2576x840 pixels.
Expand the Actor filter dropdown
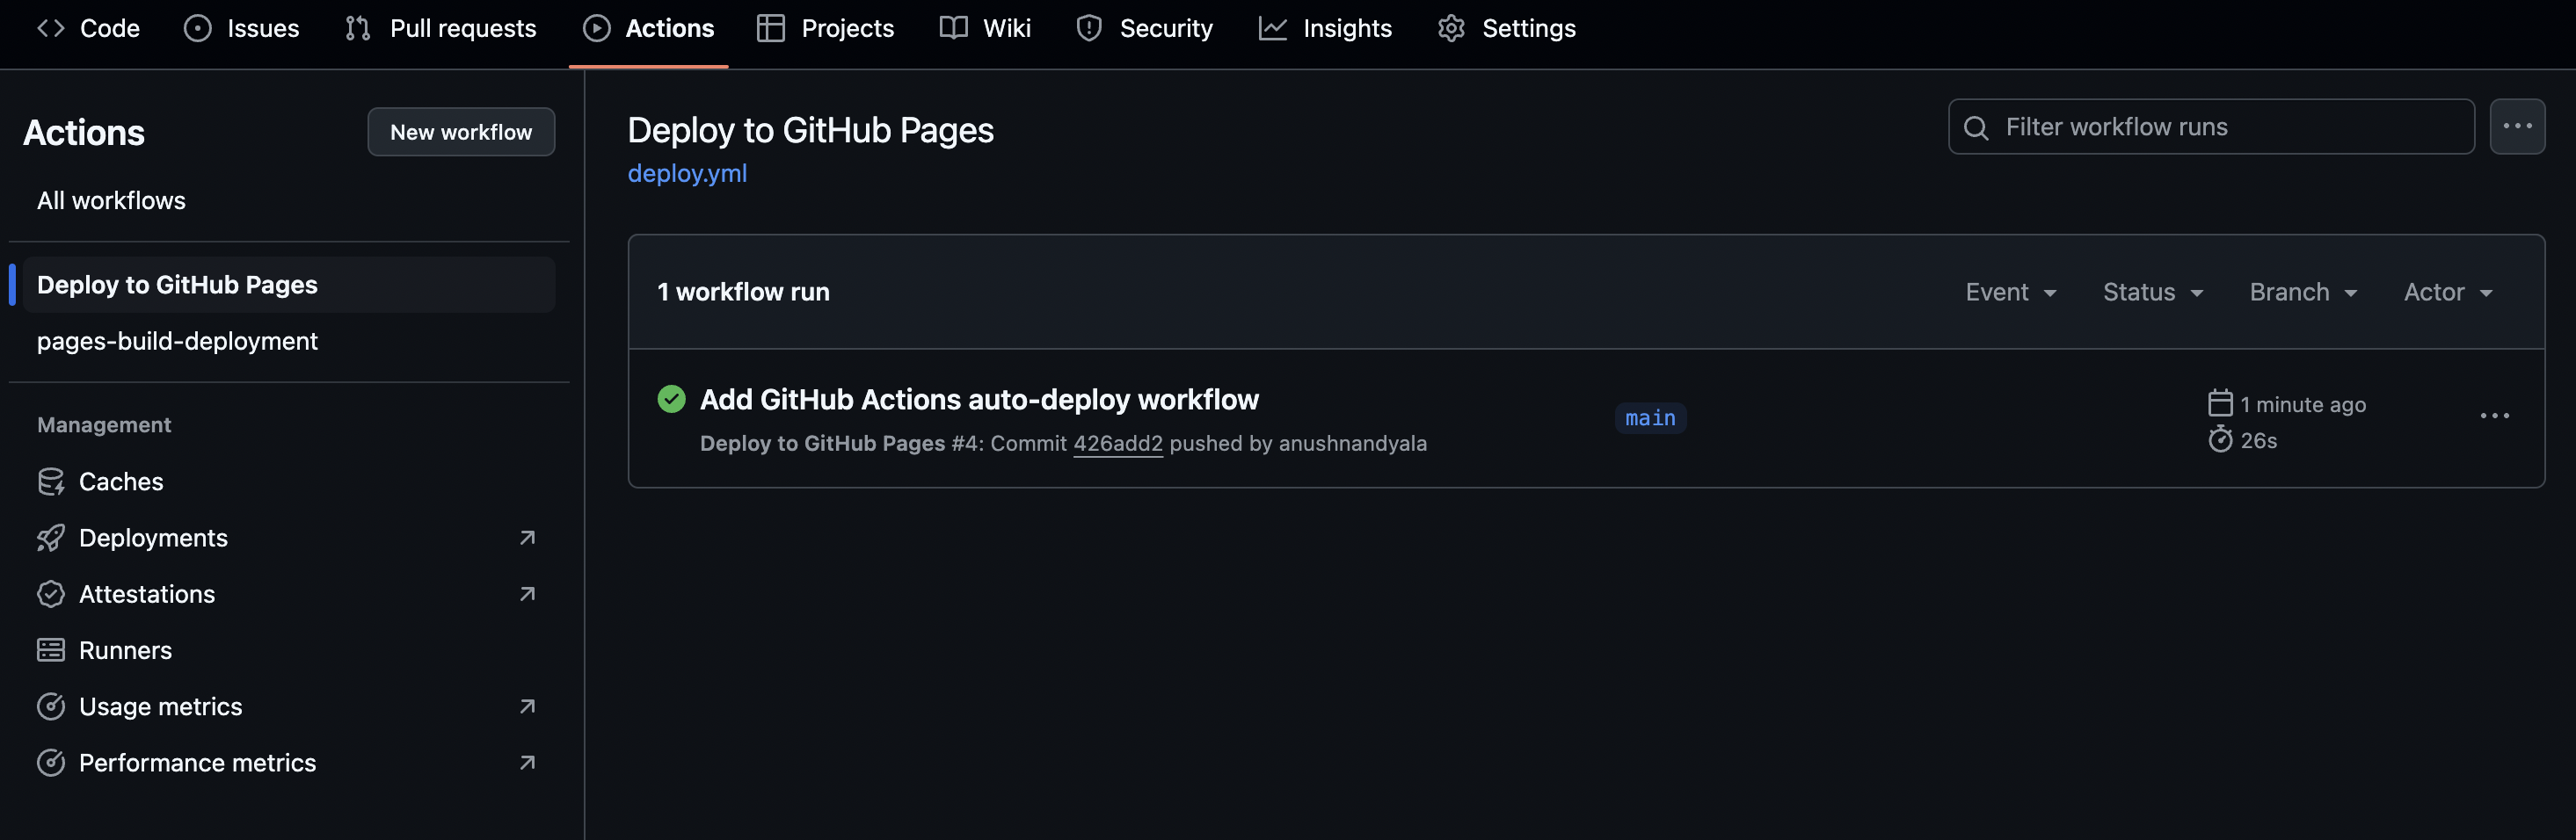[x=2448, y=292]
